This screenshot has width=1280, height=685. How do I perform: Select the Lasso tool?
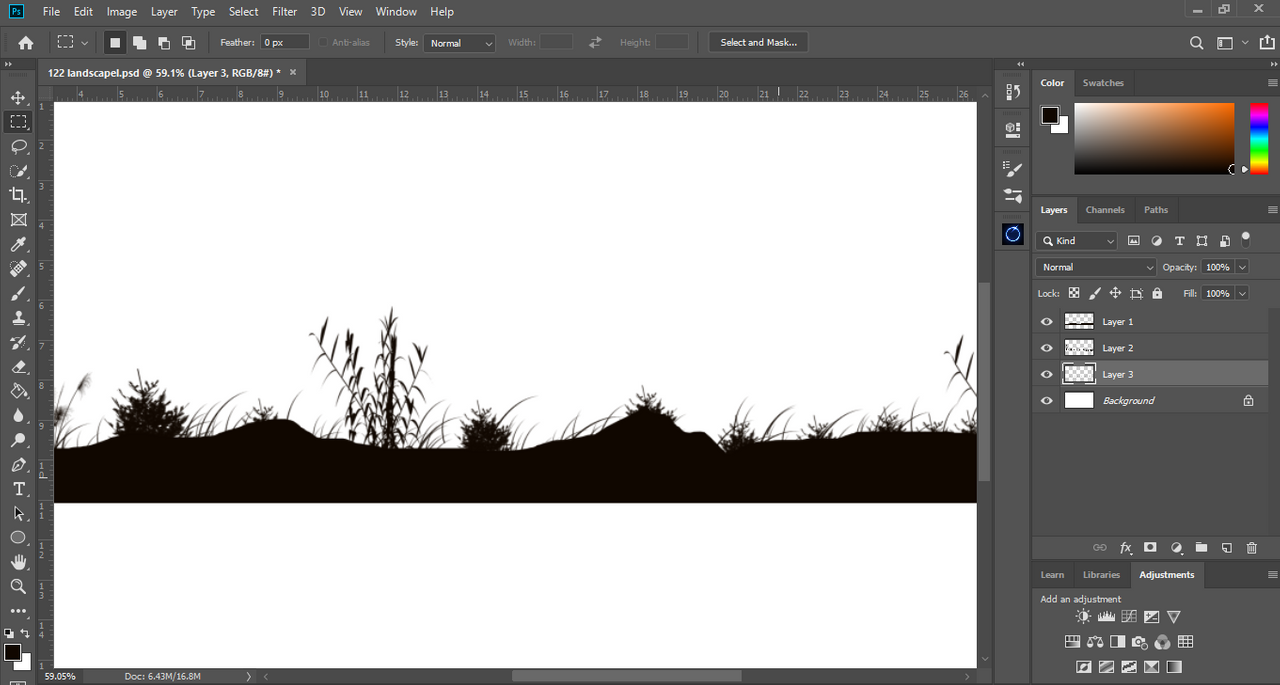[18, 146]
